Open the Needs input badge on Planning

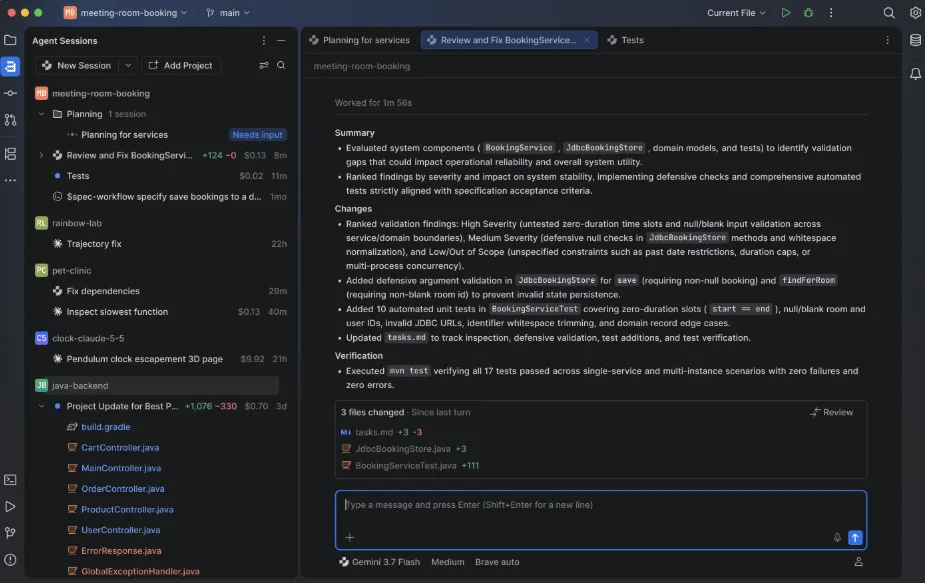(257, 135)
